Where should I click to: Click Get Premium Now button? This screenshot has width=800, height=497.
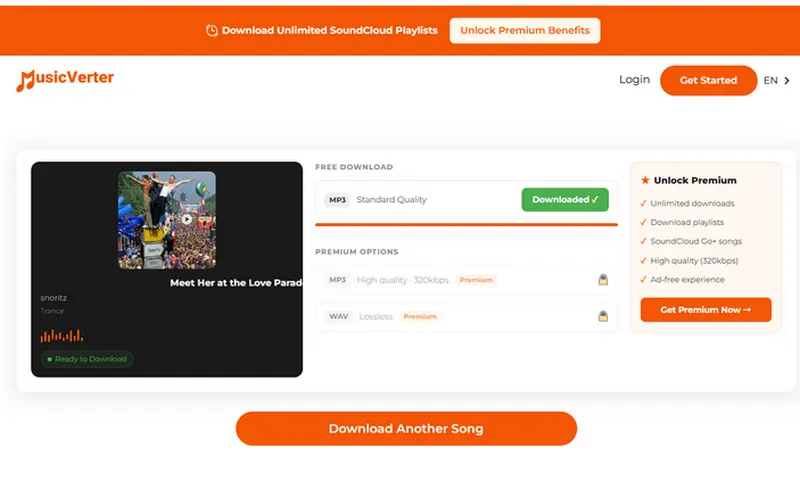coord(706,310)
